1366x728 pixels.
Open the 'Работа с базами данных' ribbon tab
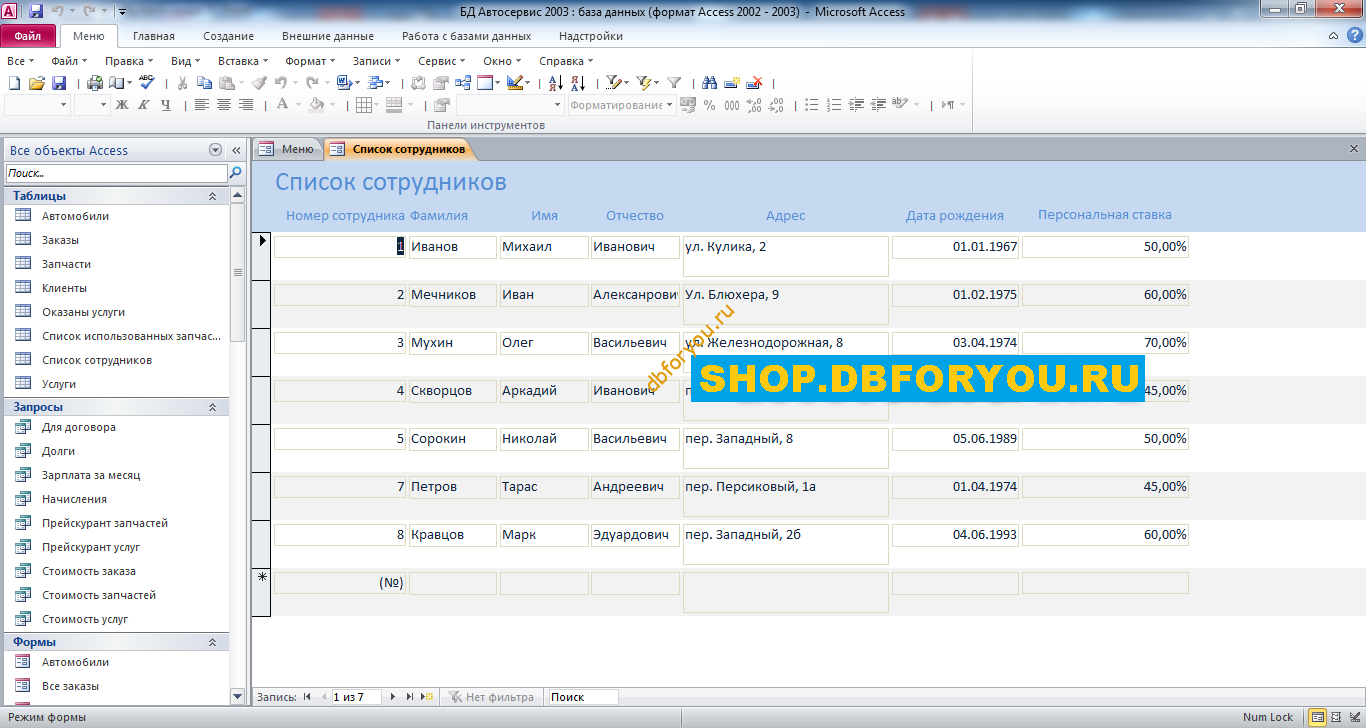click(466, 36)
